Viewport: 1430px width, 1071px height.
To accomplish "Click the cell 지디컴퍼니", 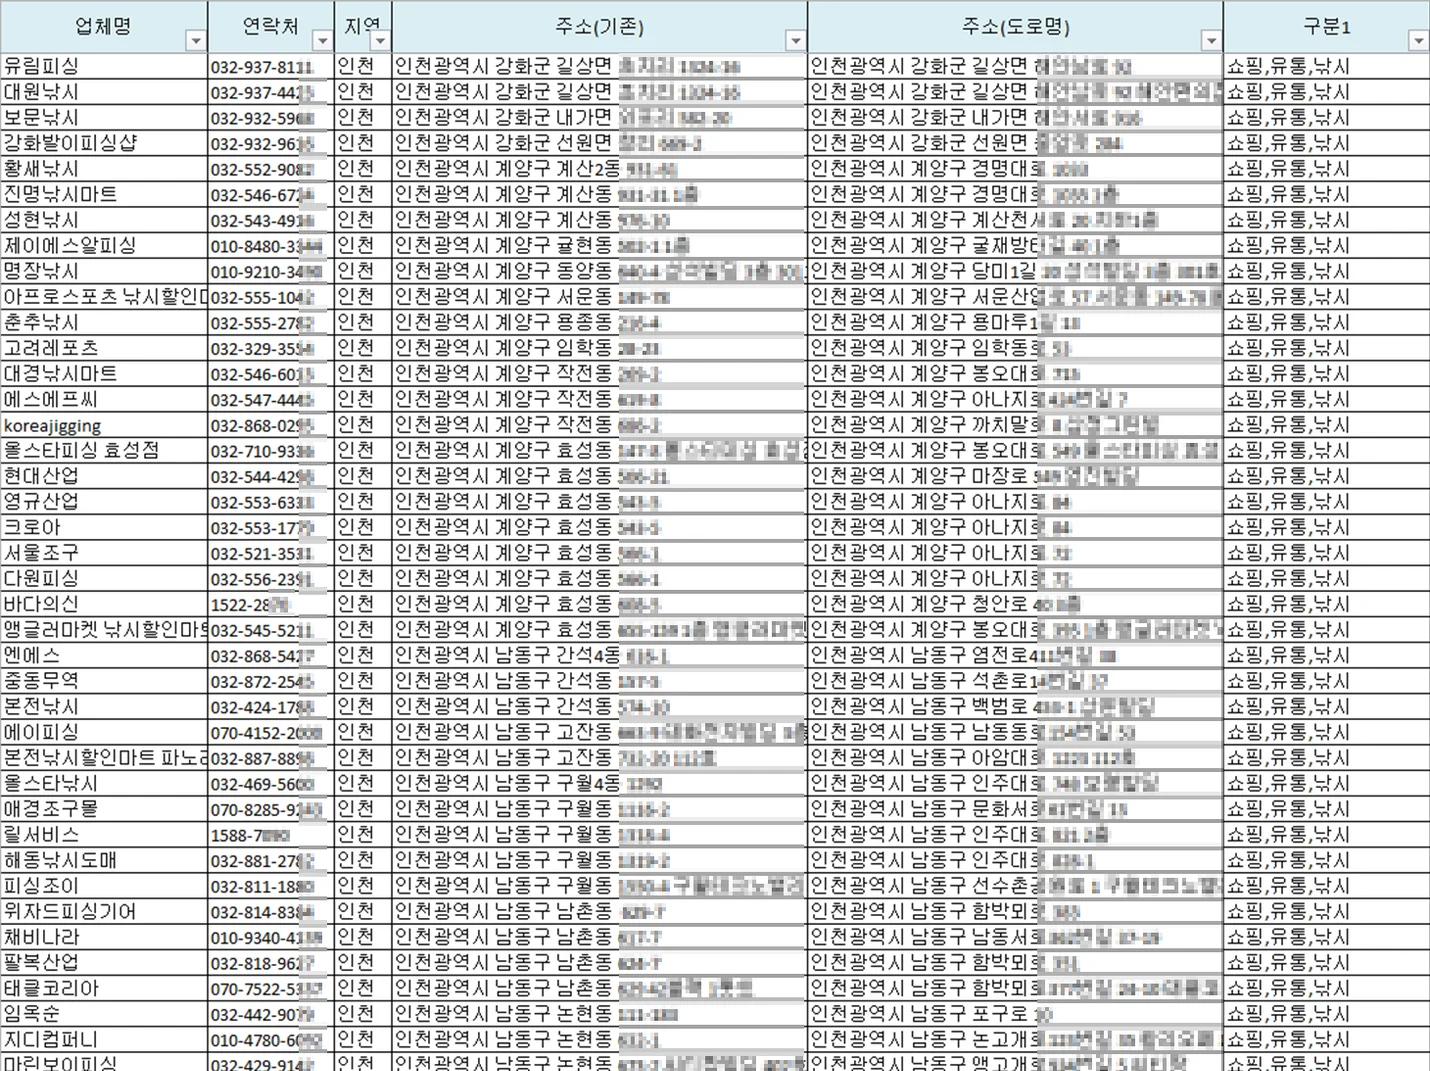I will [x=104, y=1040].
